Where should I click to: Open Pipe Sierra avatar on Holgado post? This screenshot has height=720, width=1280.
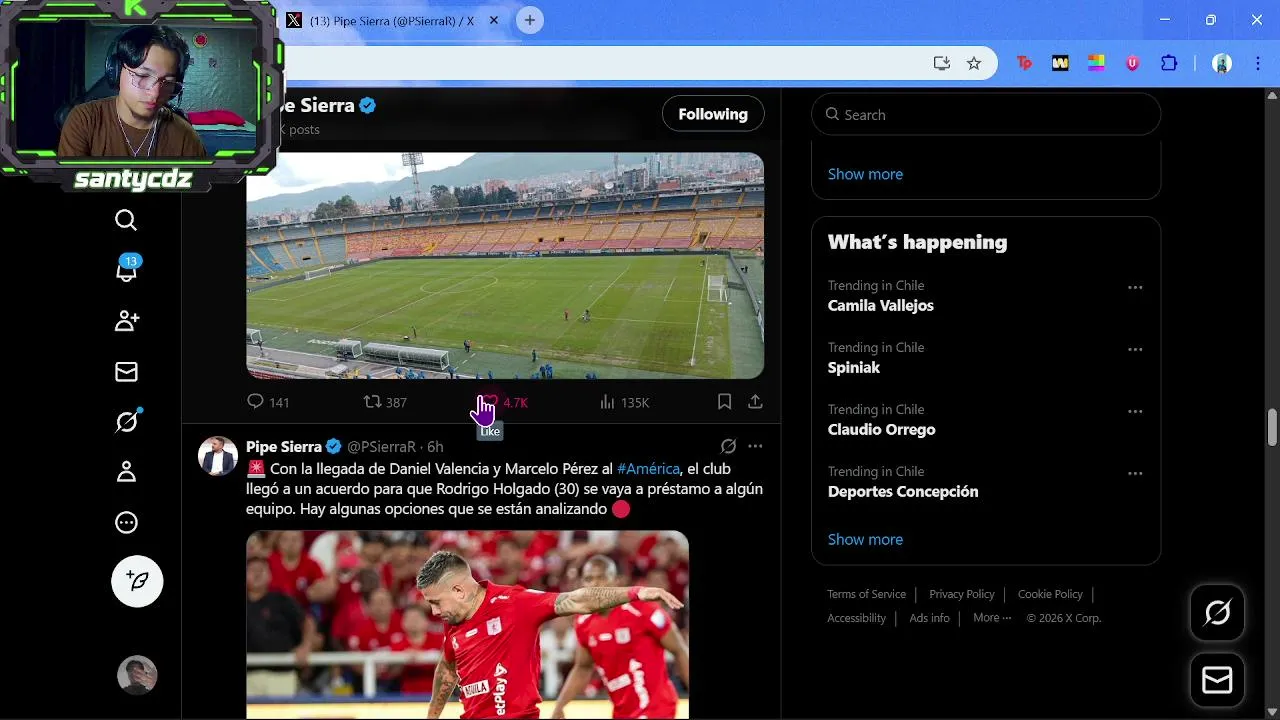click(x=218, y=456)
